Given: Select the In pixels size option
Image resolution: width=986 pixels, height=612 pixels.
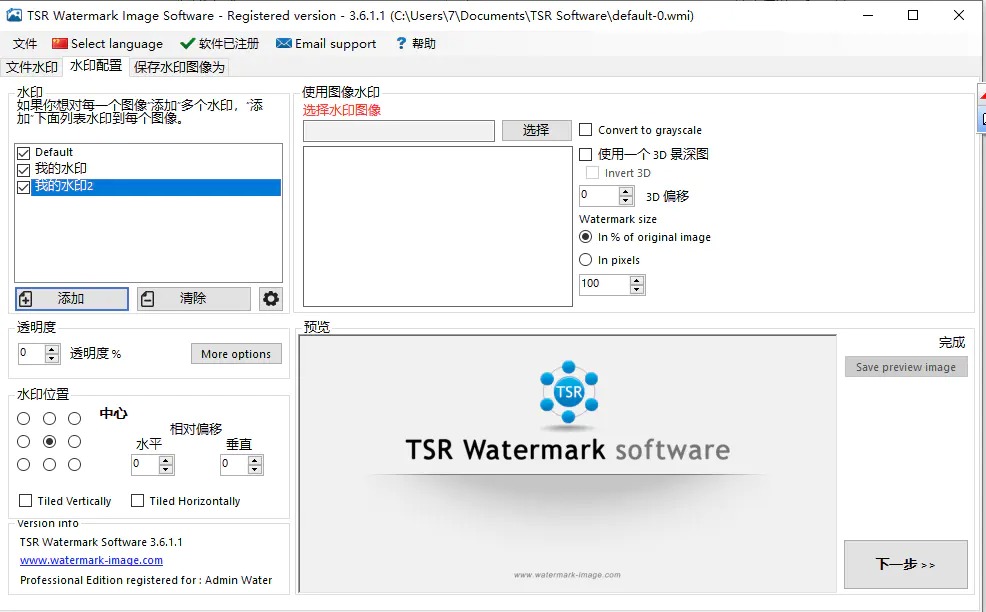Looking at the screenshot, I should coord(584,260).
